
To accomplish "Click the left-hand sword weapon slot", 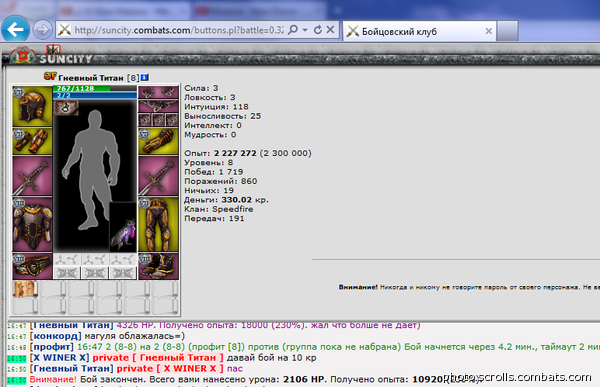I will [x=32, y=176].
